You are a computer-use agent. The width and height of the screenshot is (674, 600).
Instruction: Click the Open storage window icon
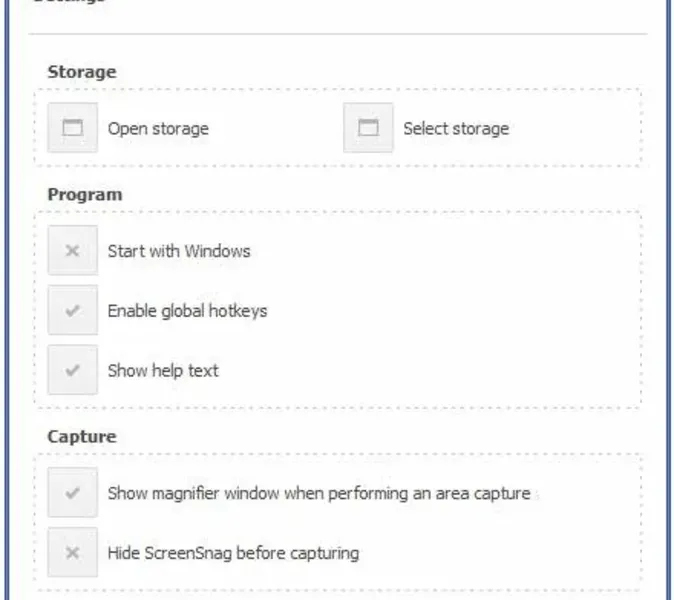(x=72, y=128)
